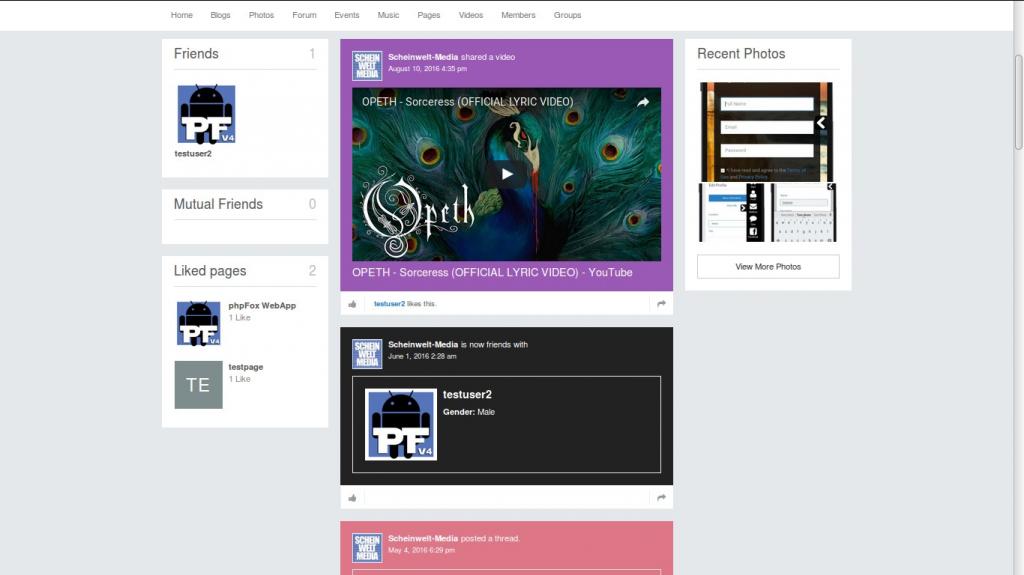Click View More Photos button

tap(768, 267)
